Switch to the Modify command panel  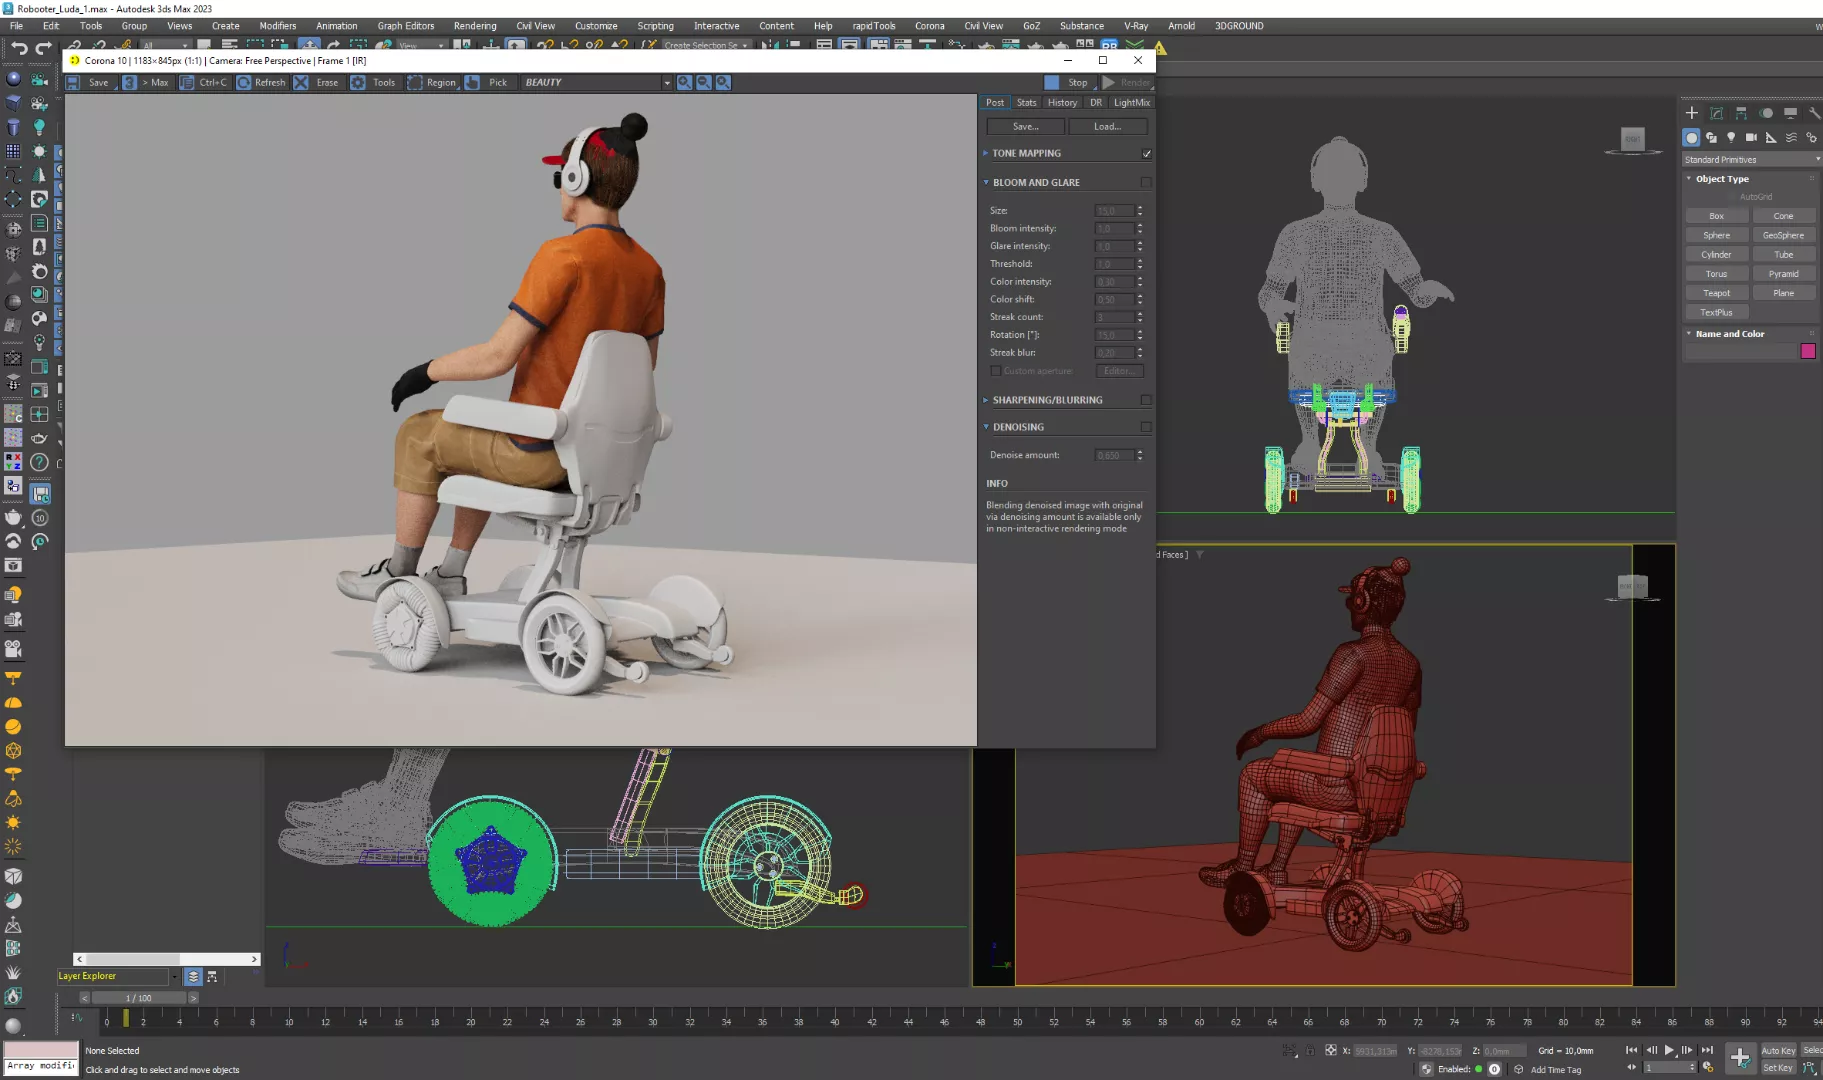pos(1716,113)
